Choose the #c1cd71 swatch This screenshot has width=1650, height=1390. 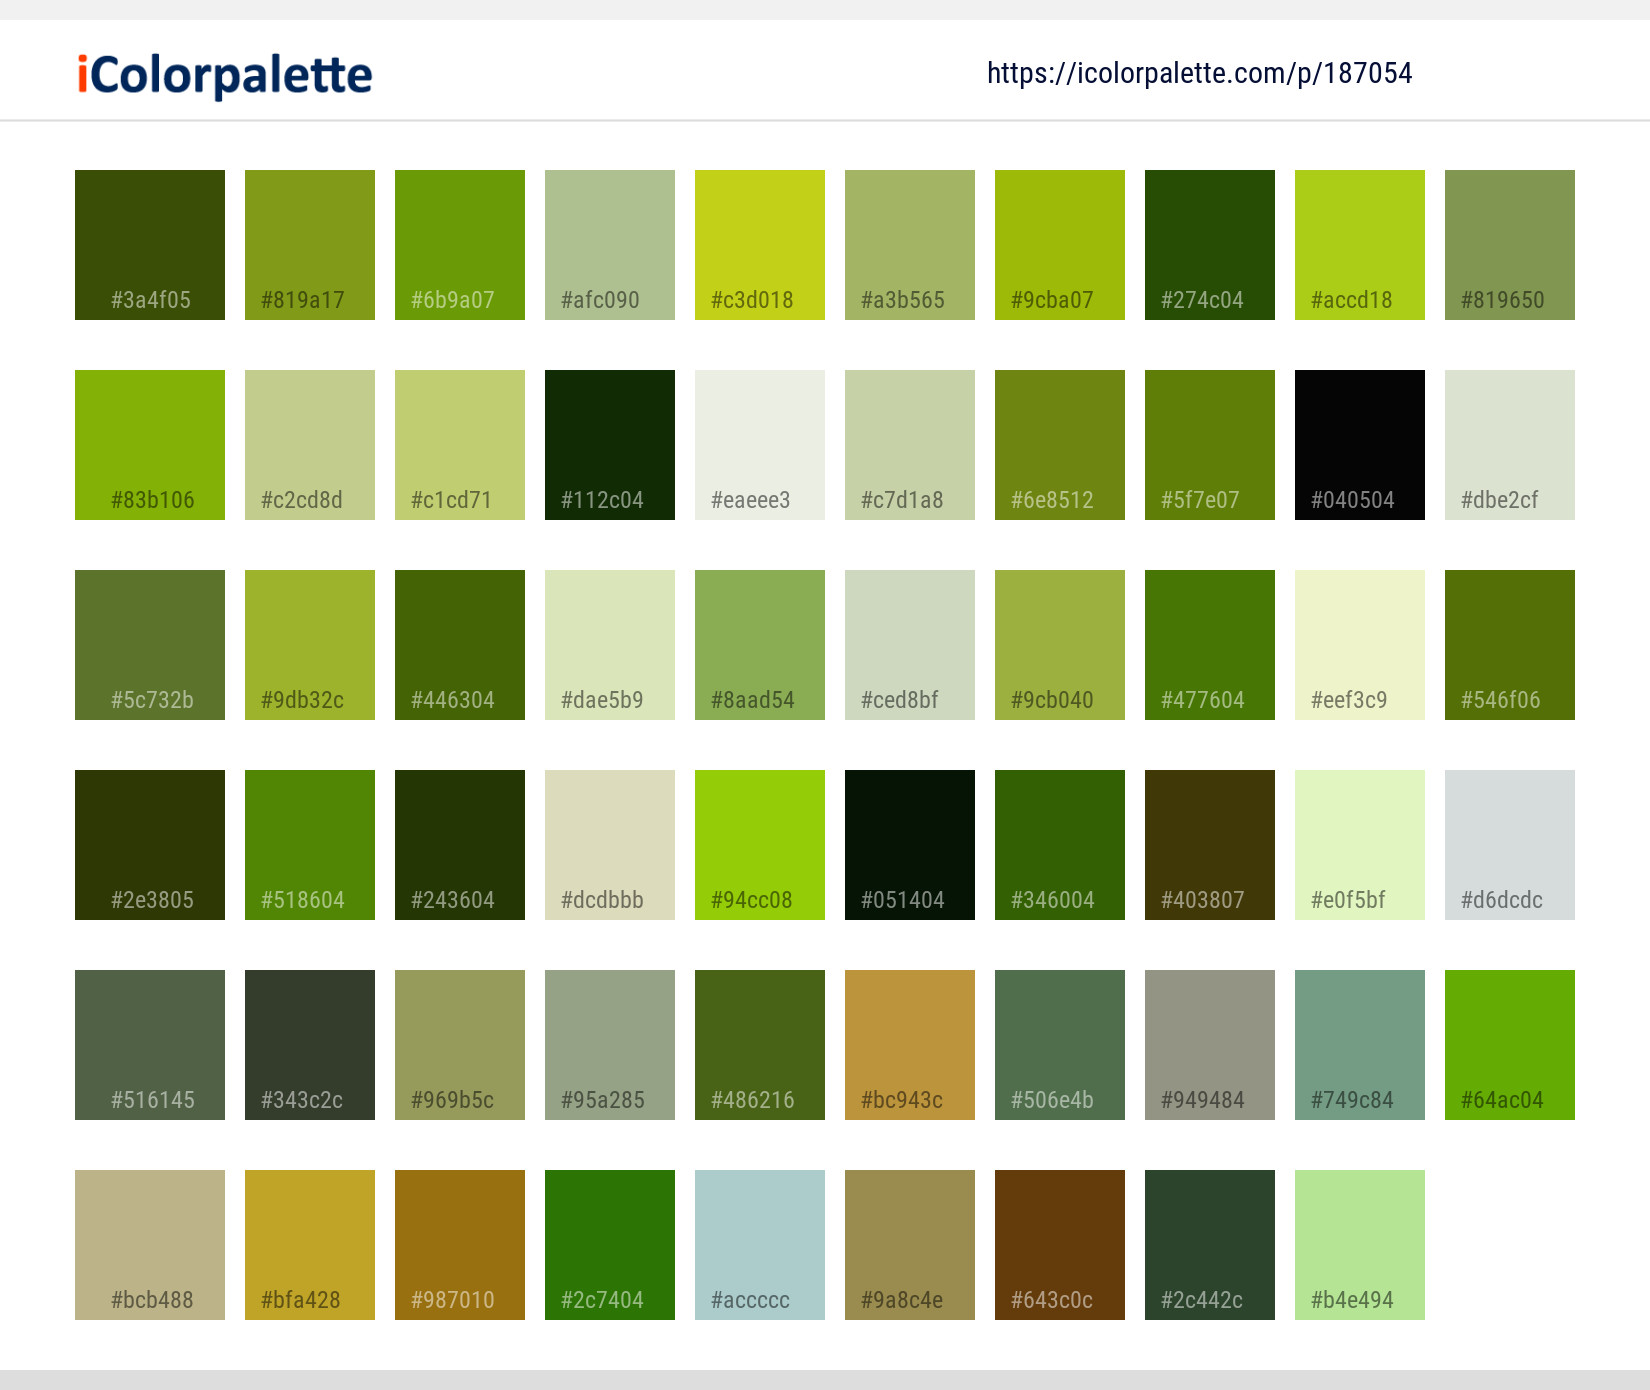point(460,445)
